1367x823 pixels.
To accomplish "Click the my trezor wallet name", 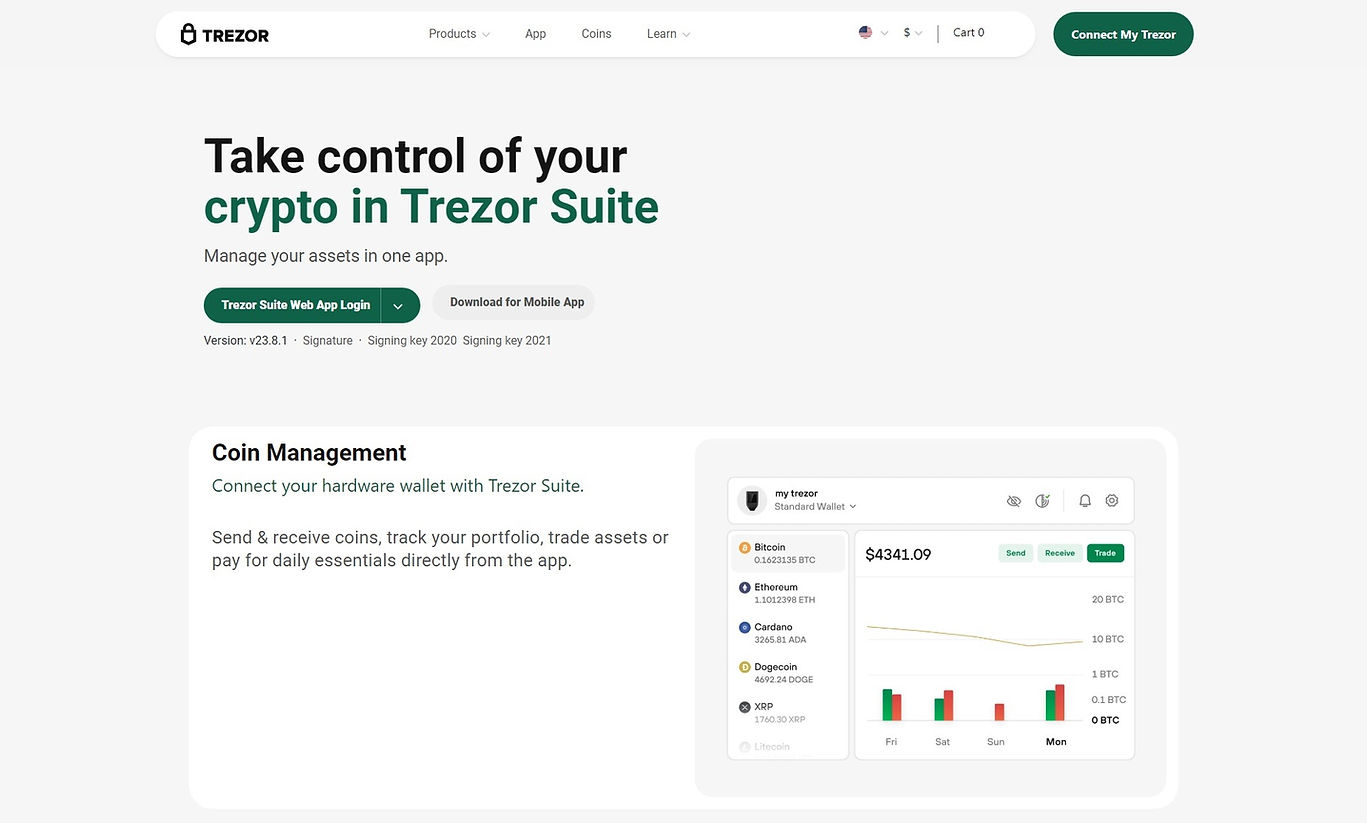I will 796,494.
